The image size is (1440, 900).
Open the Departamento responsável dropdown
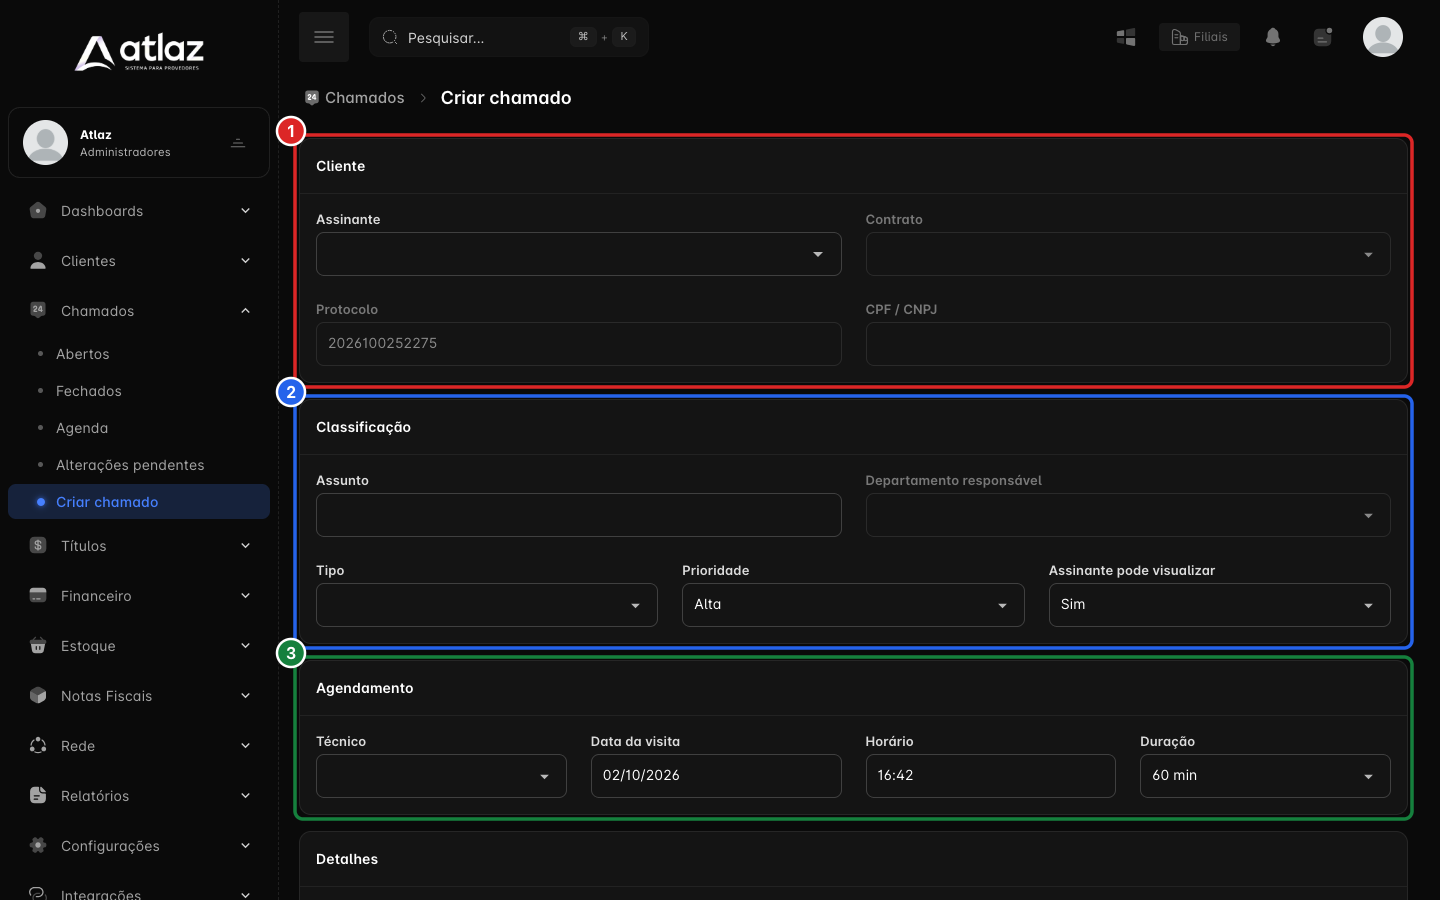click(x=1128, y=515)
